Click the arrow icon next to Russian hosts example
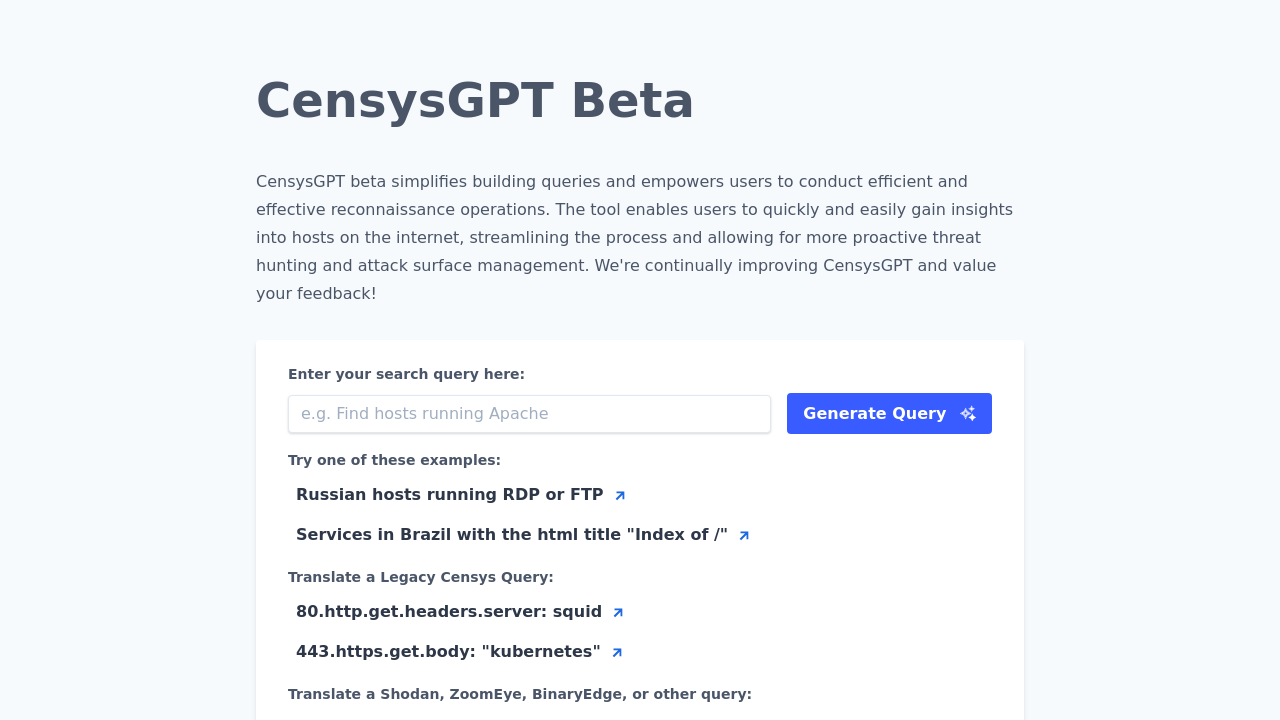This screenshot has height=720, width=1280. 620,495
